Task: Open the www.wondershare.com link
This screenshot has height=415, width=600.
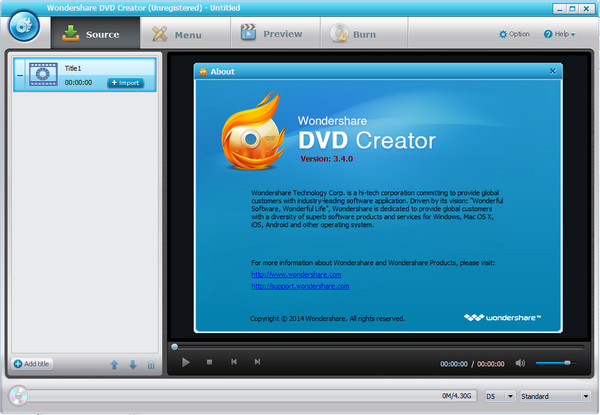Action: [296, 274]
